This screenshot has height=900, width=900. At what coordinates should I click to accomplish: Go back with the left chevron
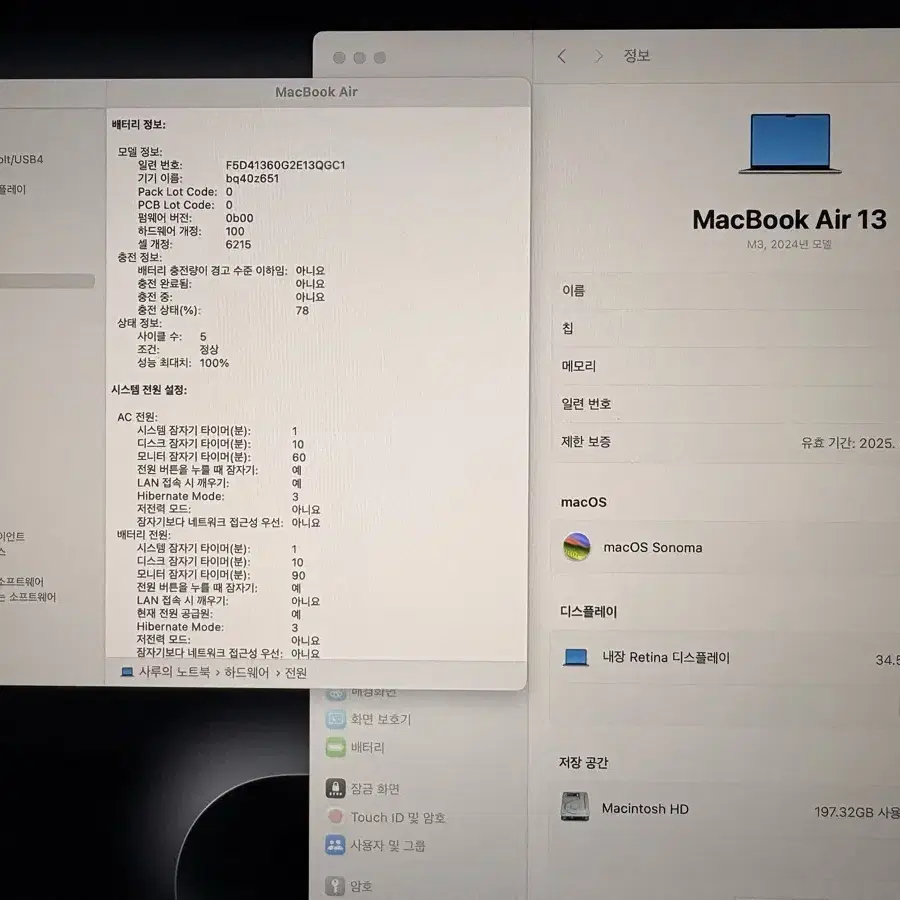point(562,56)
